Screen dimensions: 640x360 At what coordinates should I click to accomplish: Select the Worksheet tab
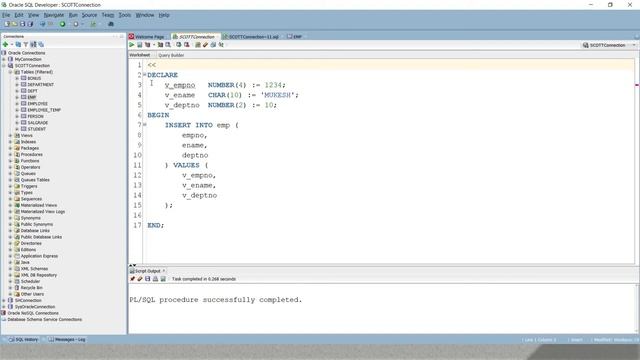(x=140, y=55)
